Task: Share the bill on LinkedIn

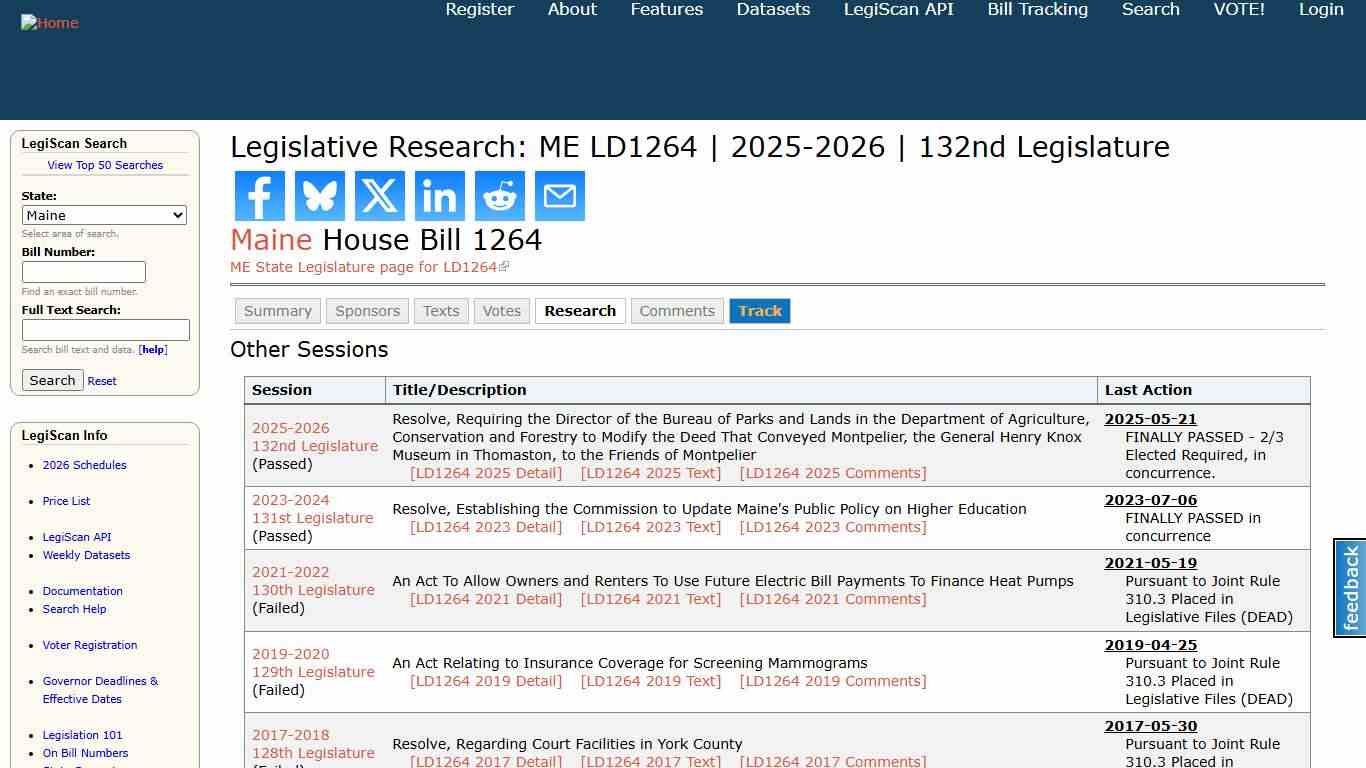Action: (439, 196)
